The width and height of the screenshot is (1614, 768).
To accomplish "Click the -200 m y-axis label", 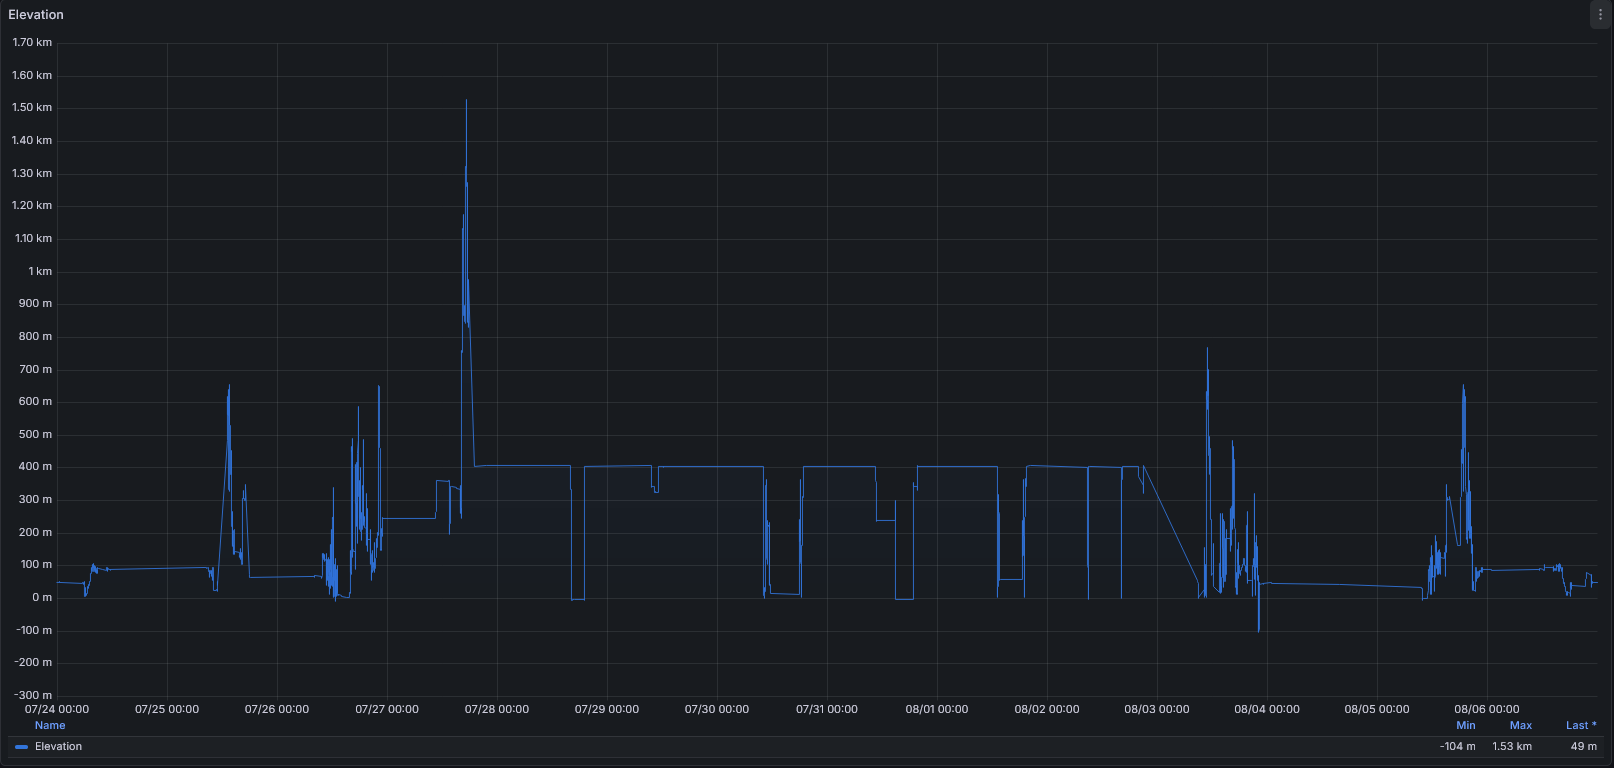I will pos(33,663).
